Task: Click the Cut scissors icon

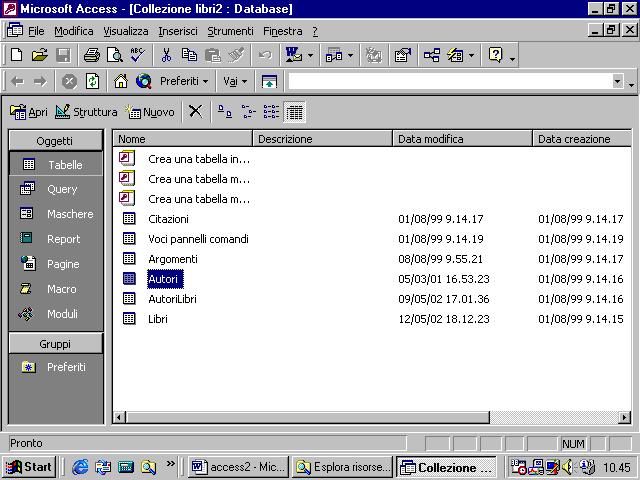Action: (166, 55)
